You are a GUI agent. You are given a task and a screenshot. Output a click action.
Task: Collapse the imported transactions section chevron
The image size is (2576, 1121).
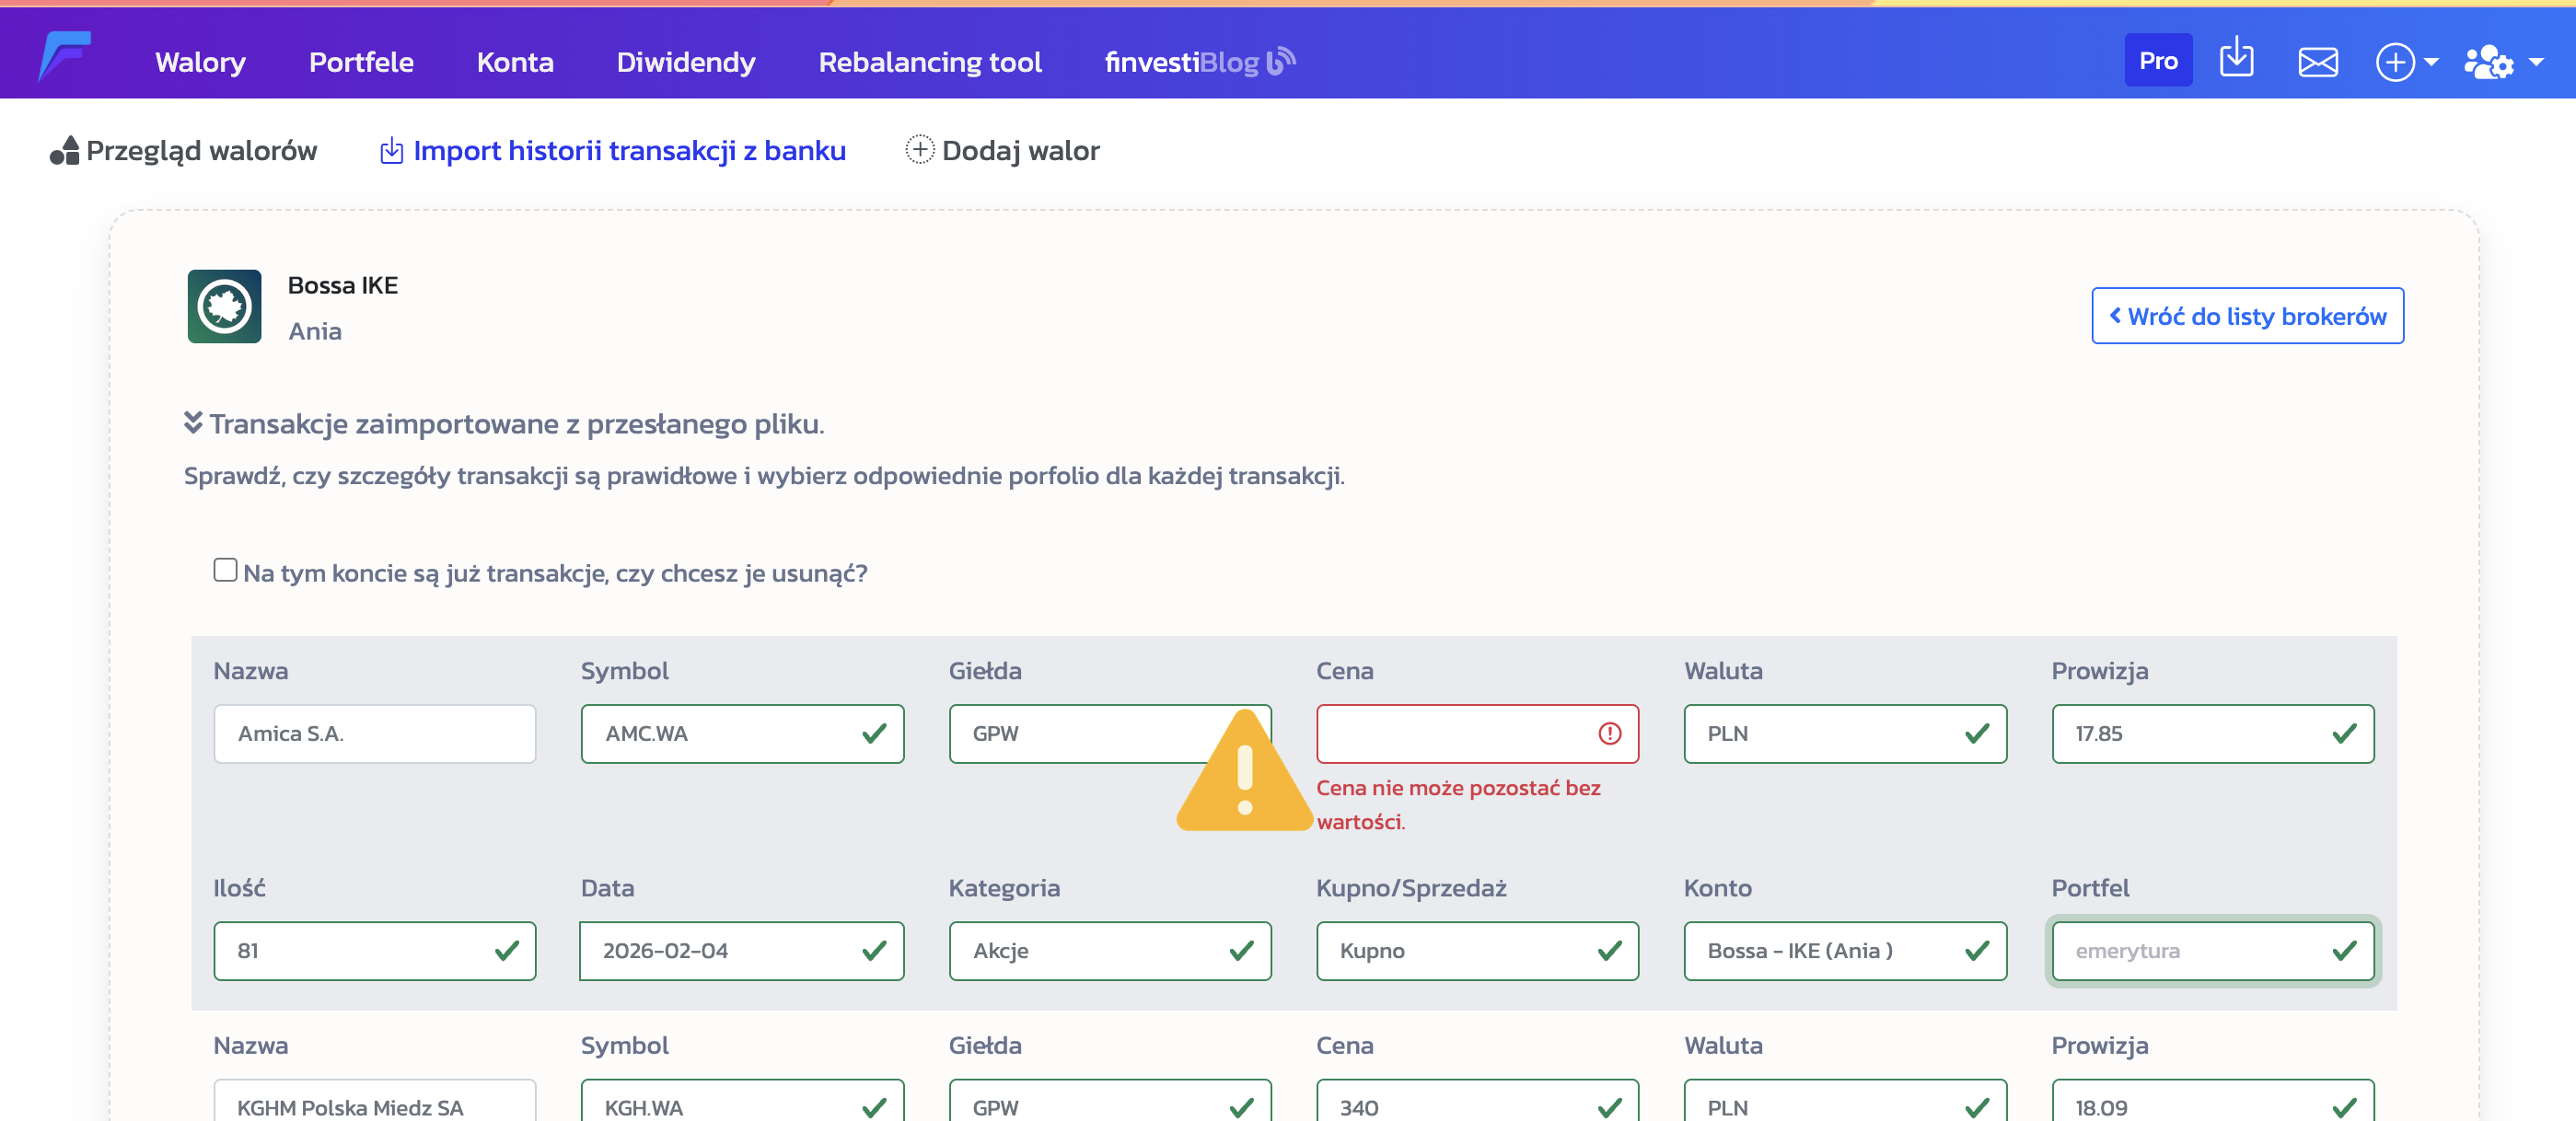[193, 423]
